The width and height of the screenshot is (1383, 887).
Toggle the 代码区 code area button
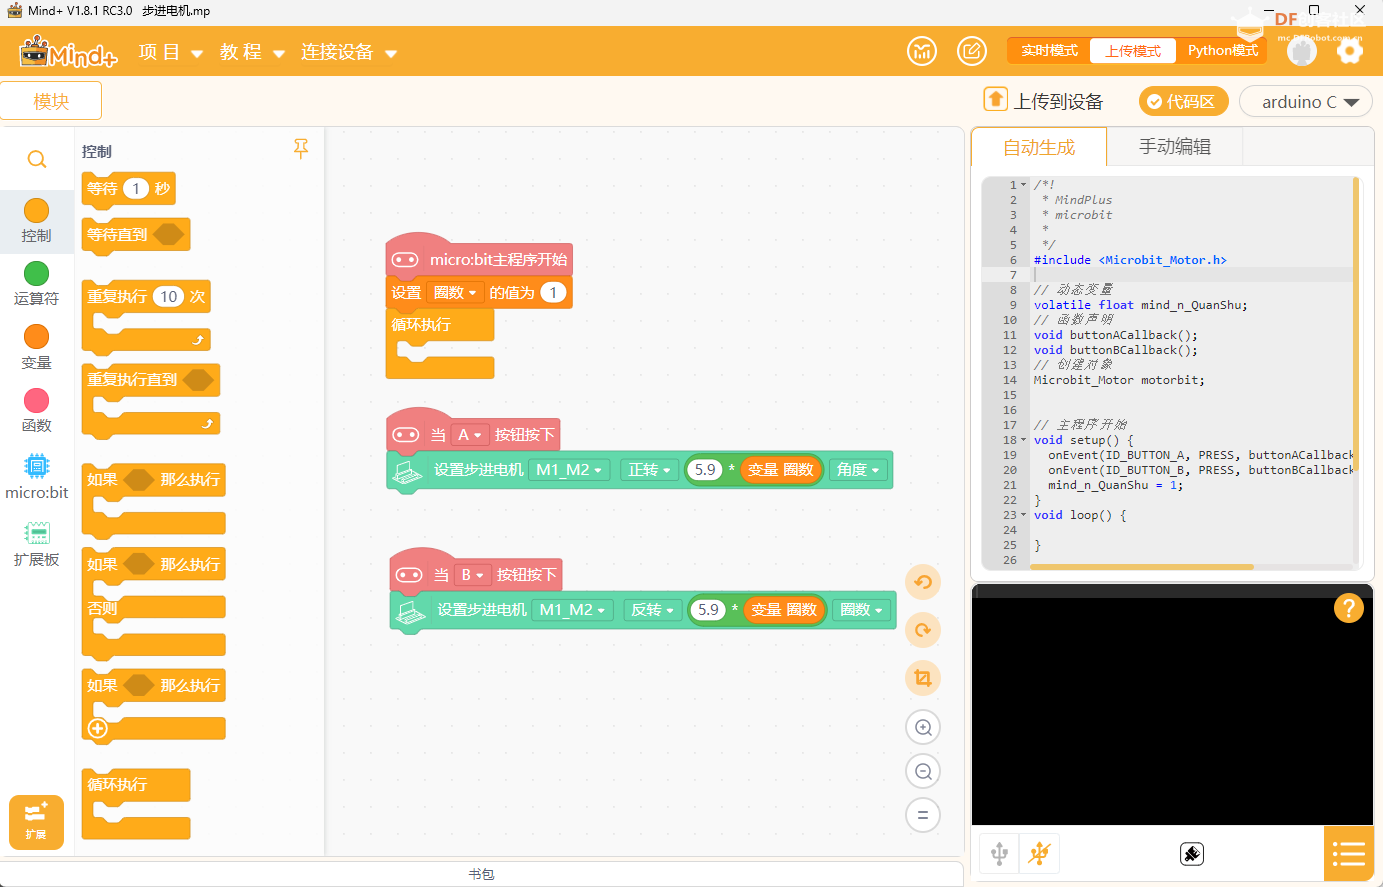(x=1183, y=102)
